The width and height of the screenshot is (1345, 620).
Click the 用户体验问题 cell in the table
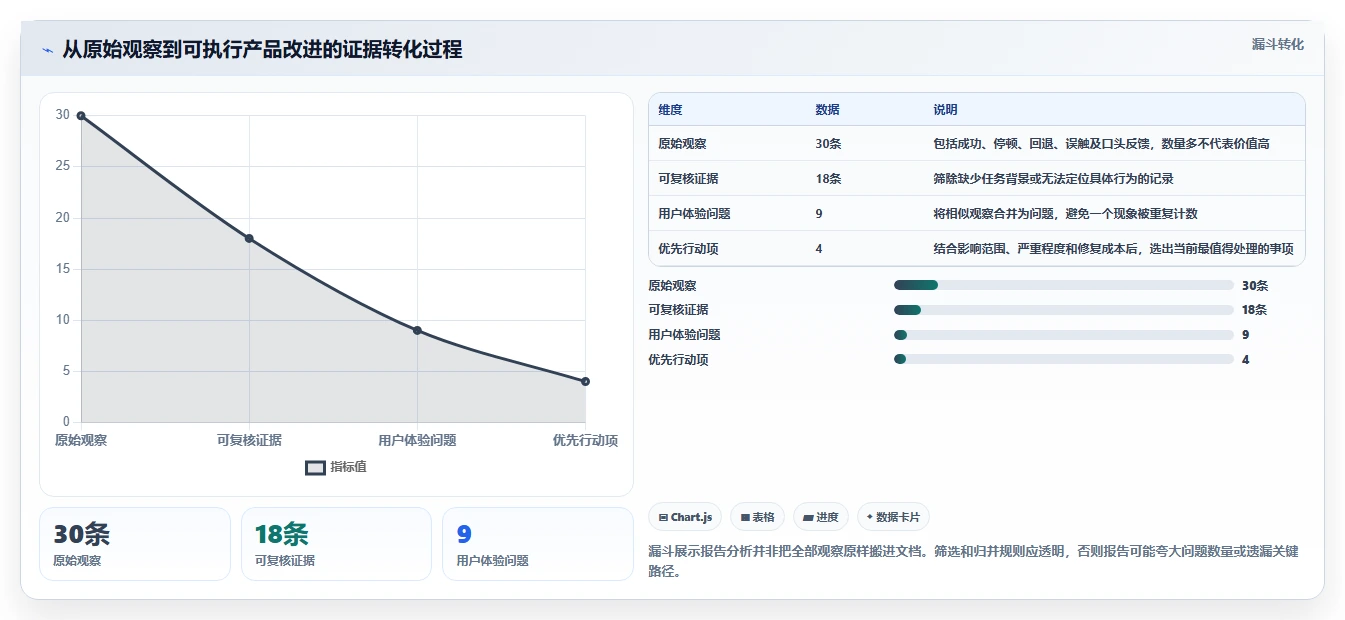pyautogui.click(x=694, y=214)
